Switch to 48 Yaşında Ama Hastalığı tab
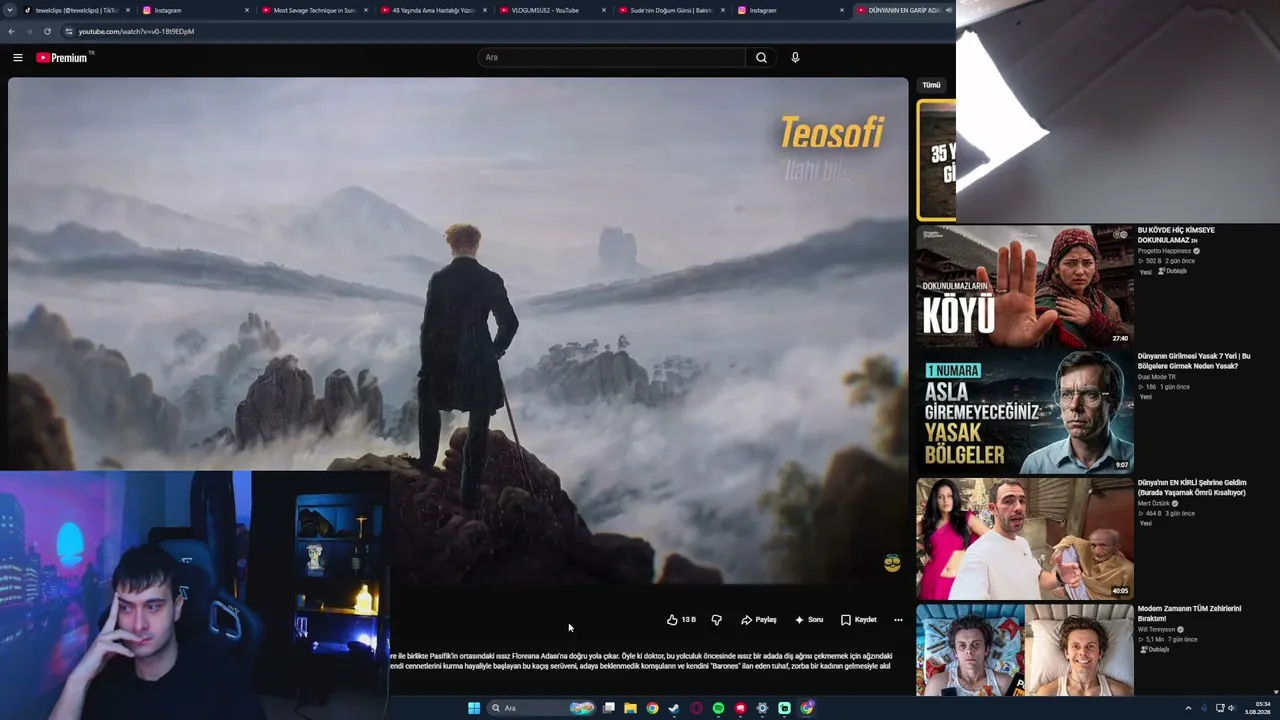The height and width of the screenshot is (720, 1280). point(433,10)
